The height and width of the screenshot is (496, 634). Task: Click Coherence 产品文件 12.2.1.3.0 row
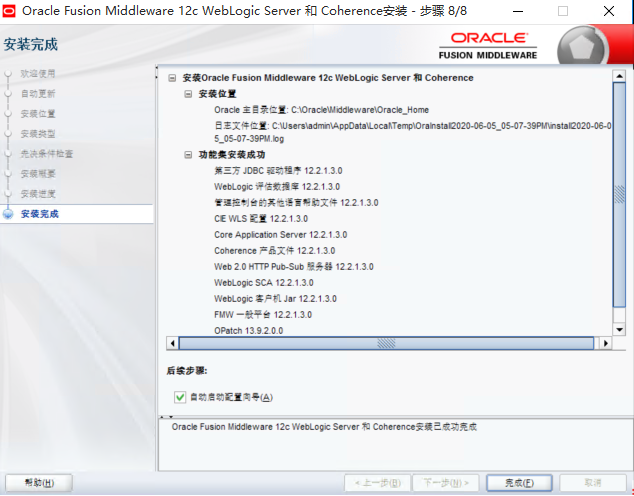[x=275, y=251]
